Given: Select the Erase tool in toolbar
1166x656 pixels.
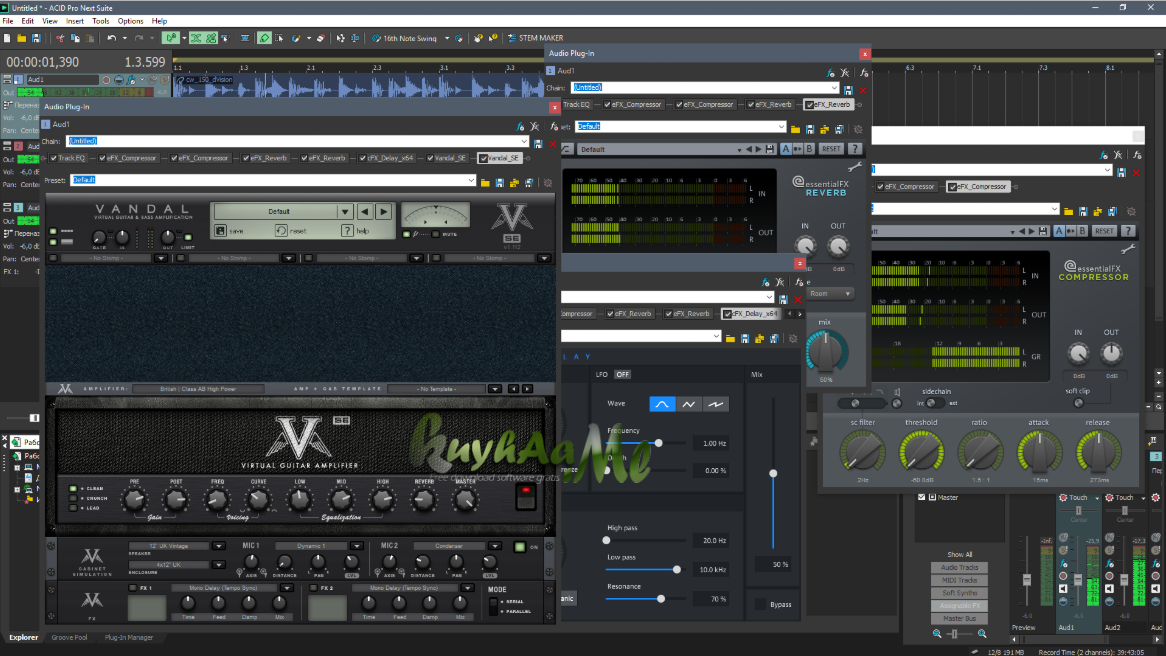Looking at the screenshot, I should (321, 38).
